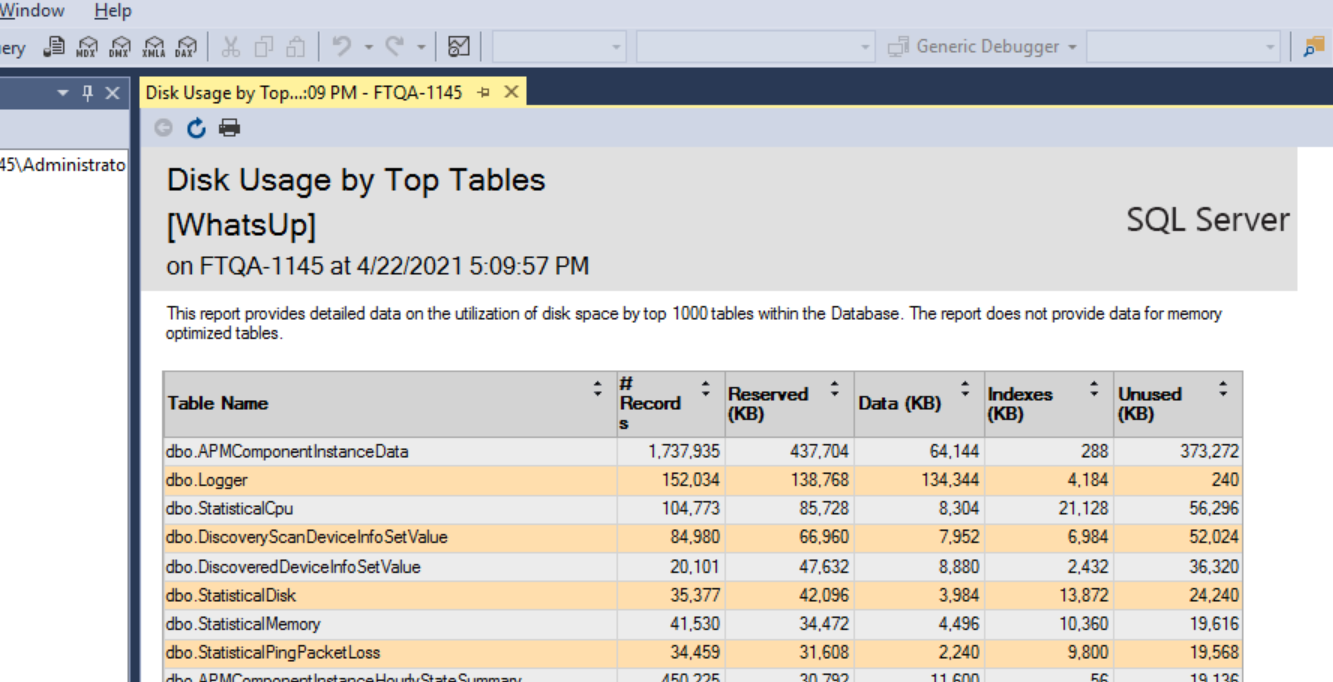The image size is (1333, 682).
Task: Open the Help menu
Action: (112, 10)
